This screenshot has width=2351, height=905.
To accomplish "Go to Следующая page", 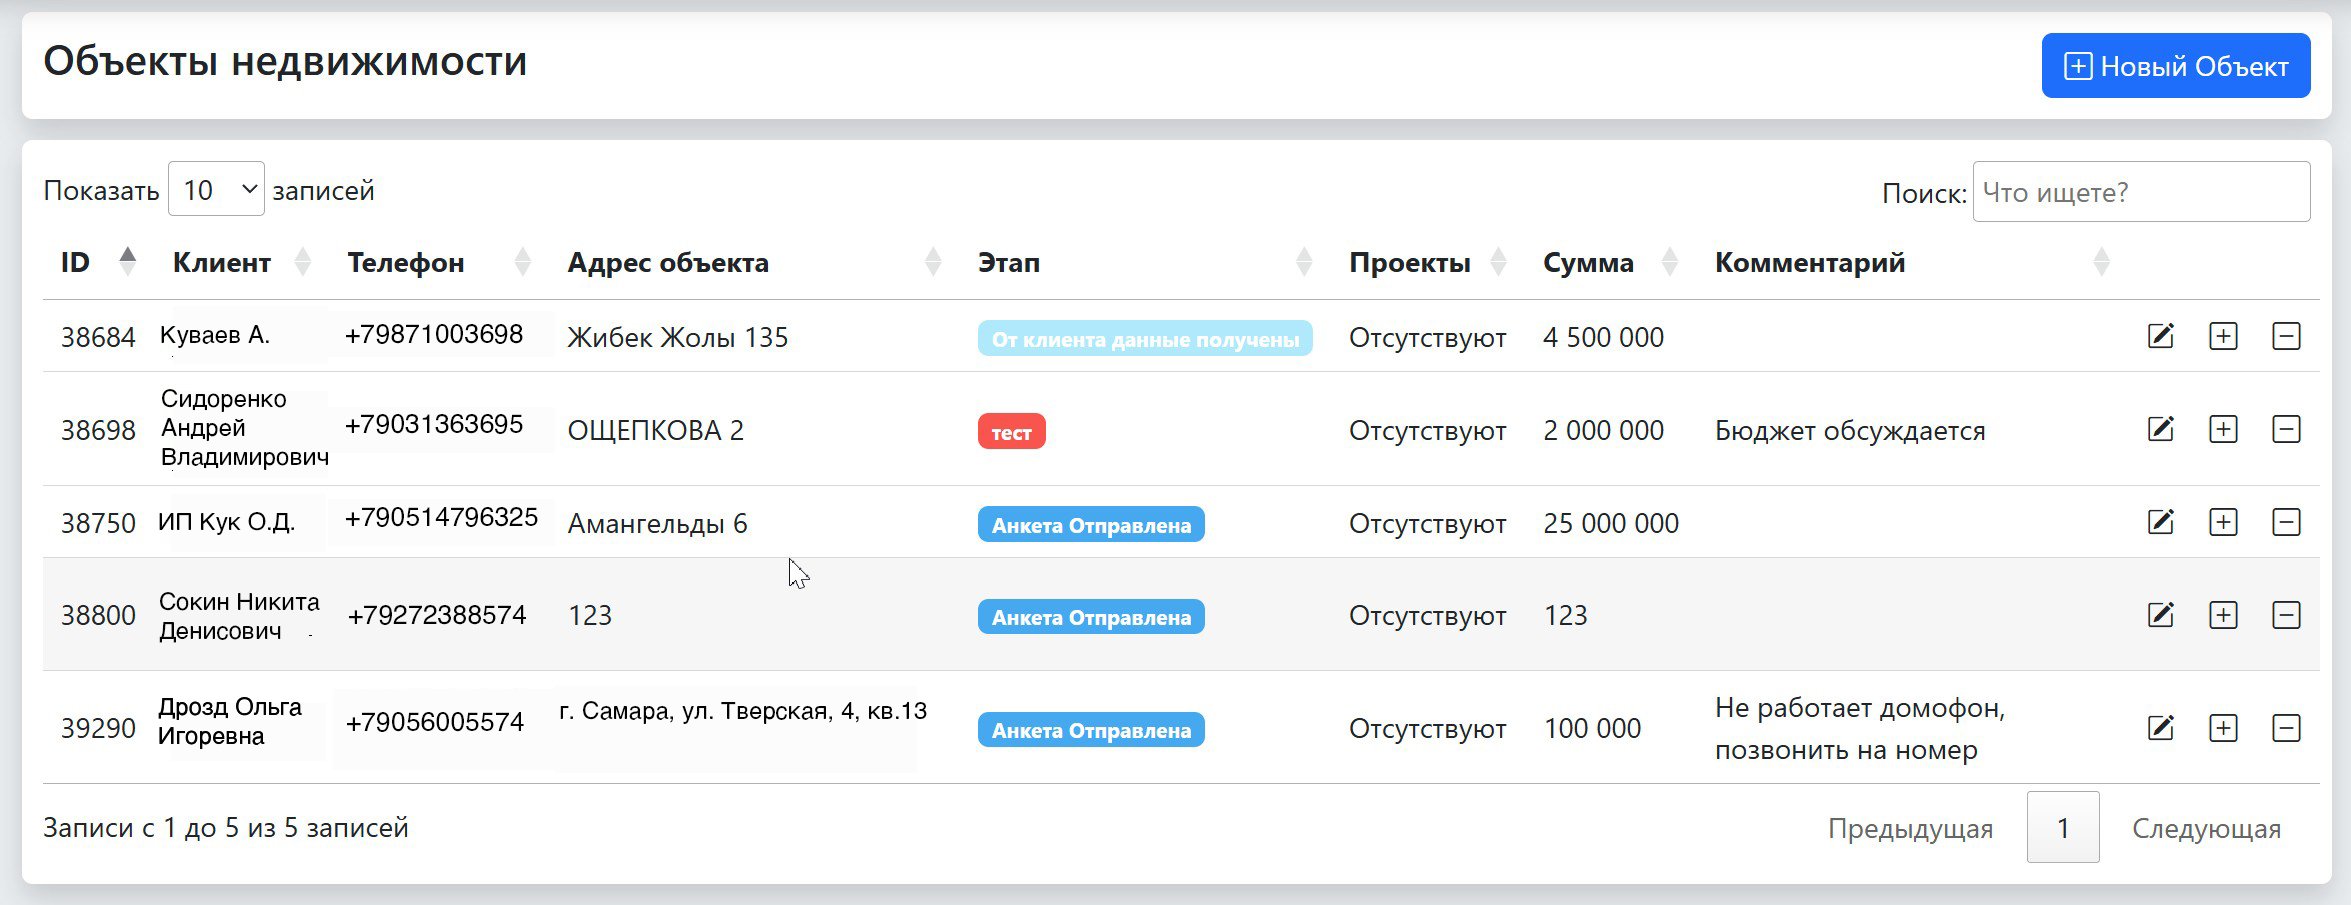I will point(2206,828).
